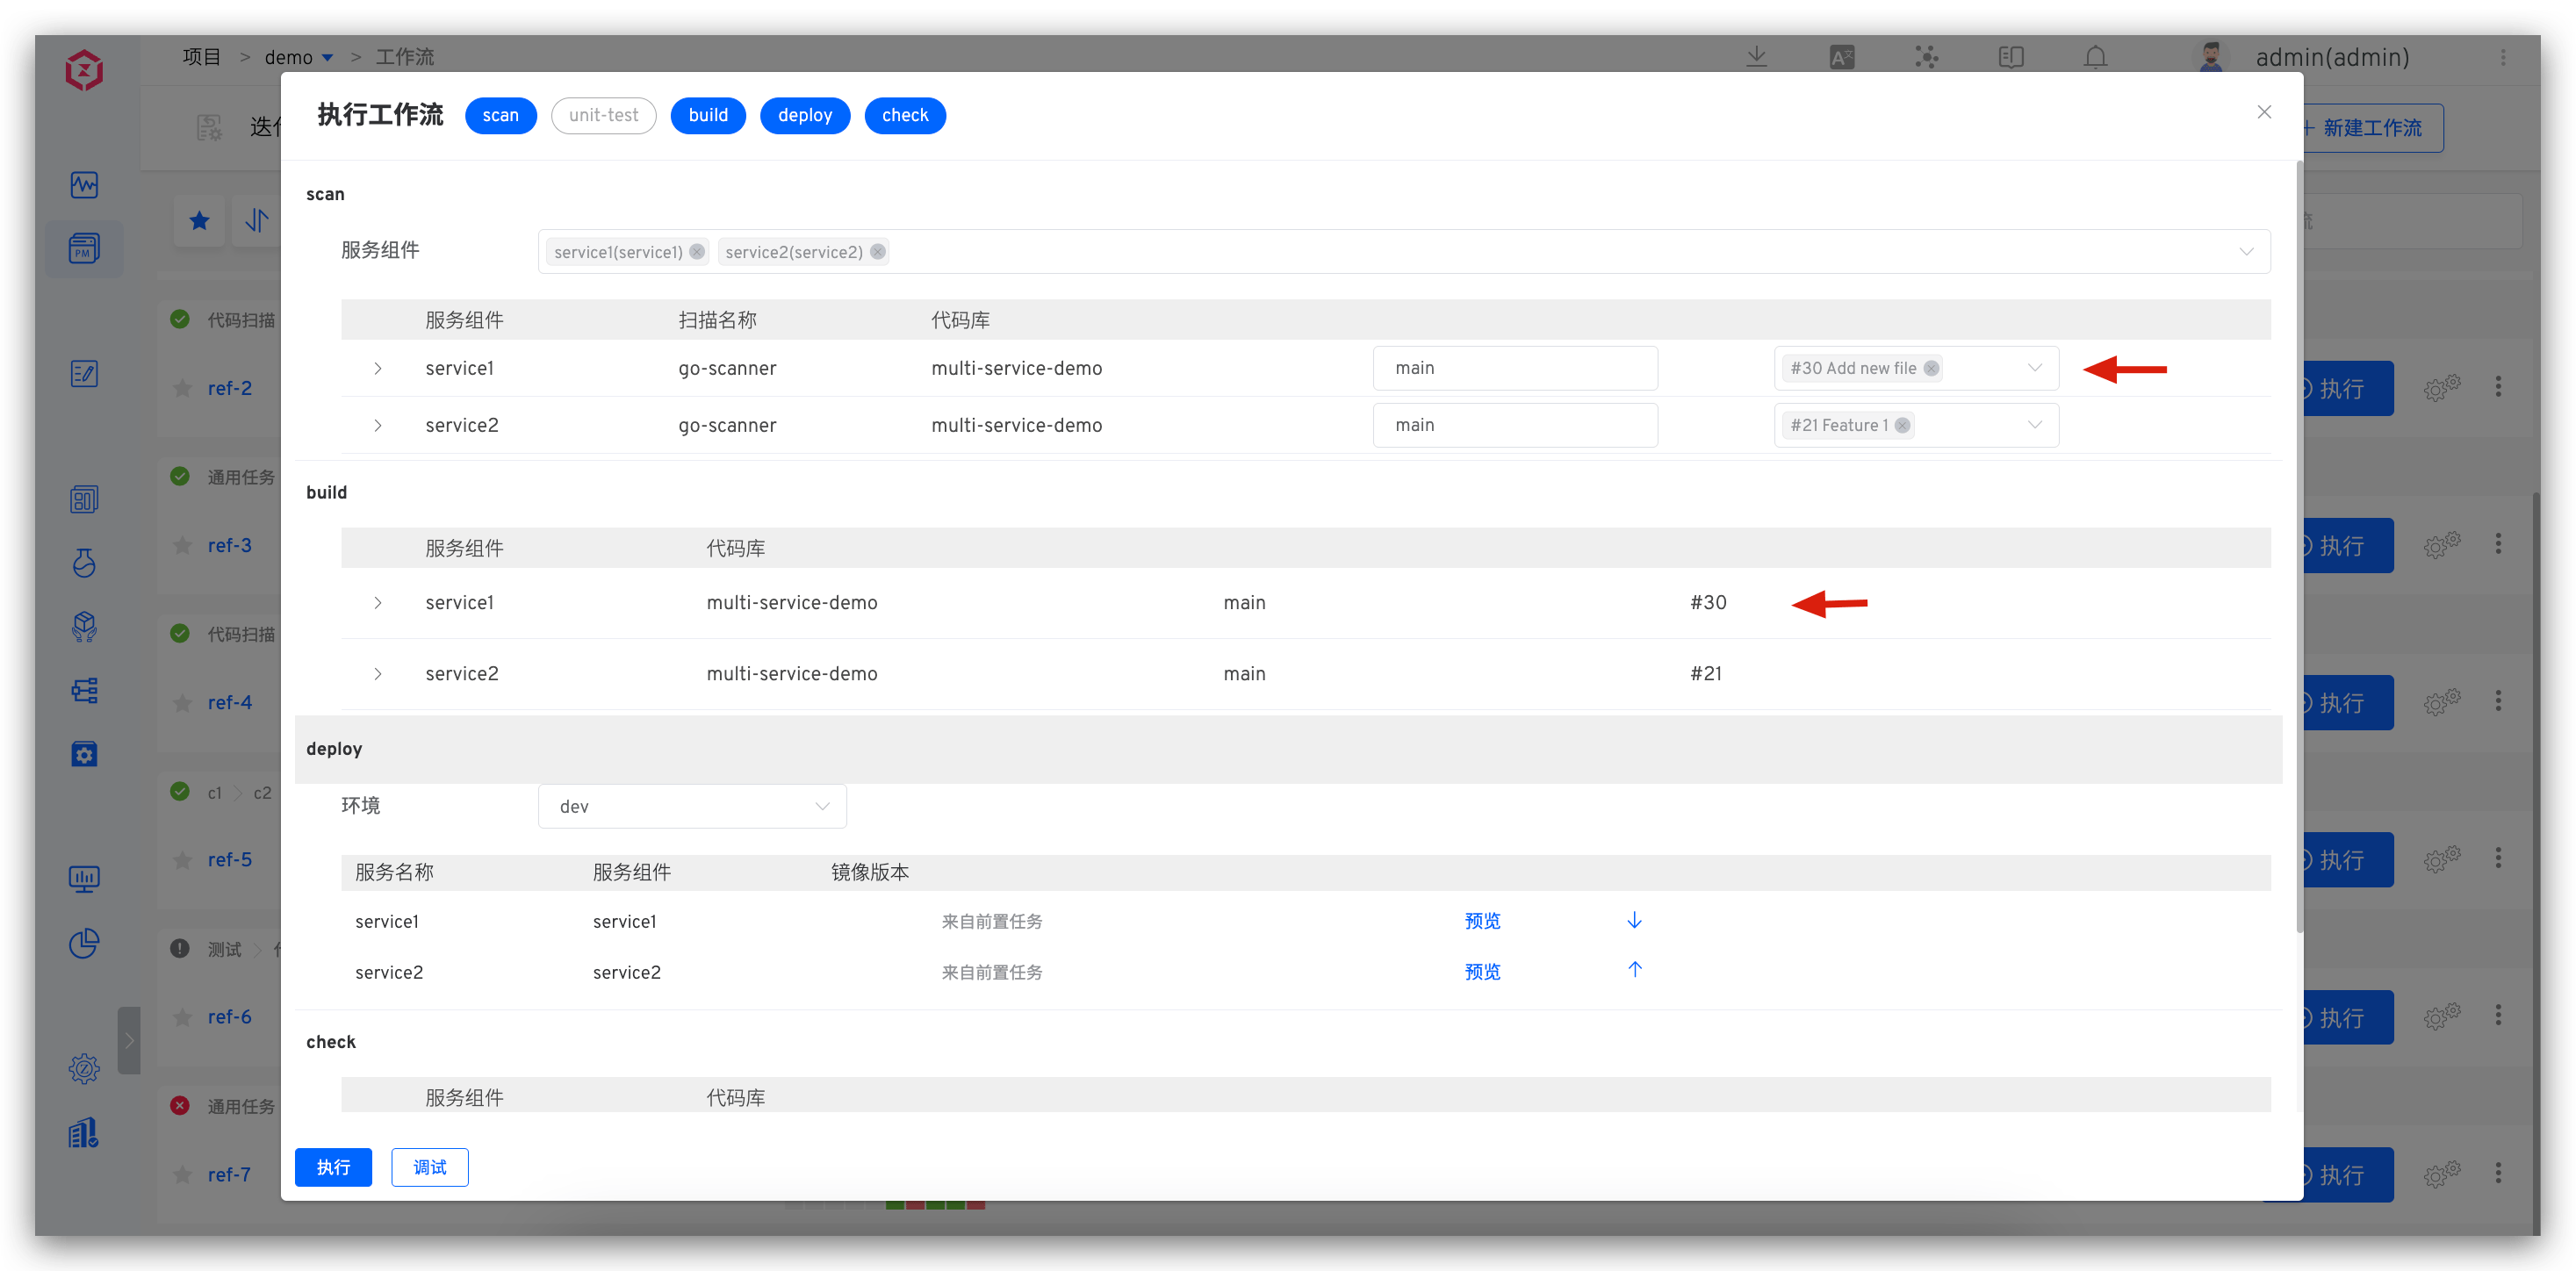
Task: Click 预览 for service1 in deploy
Action: (x=1483, y=921)
